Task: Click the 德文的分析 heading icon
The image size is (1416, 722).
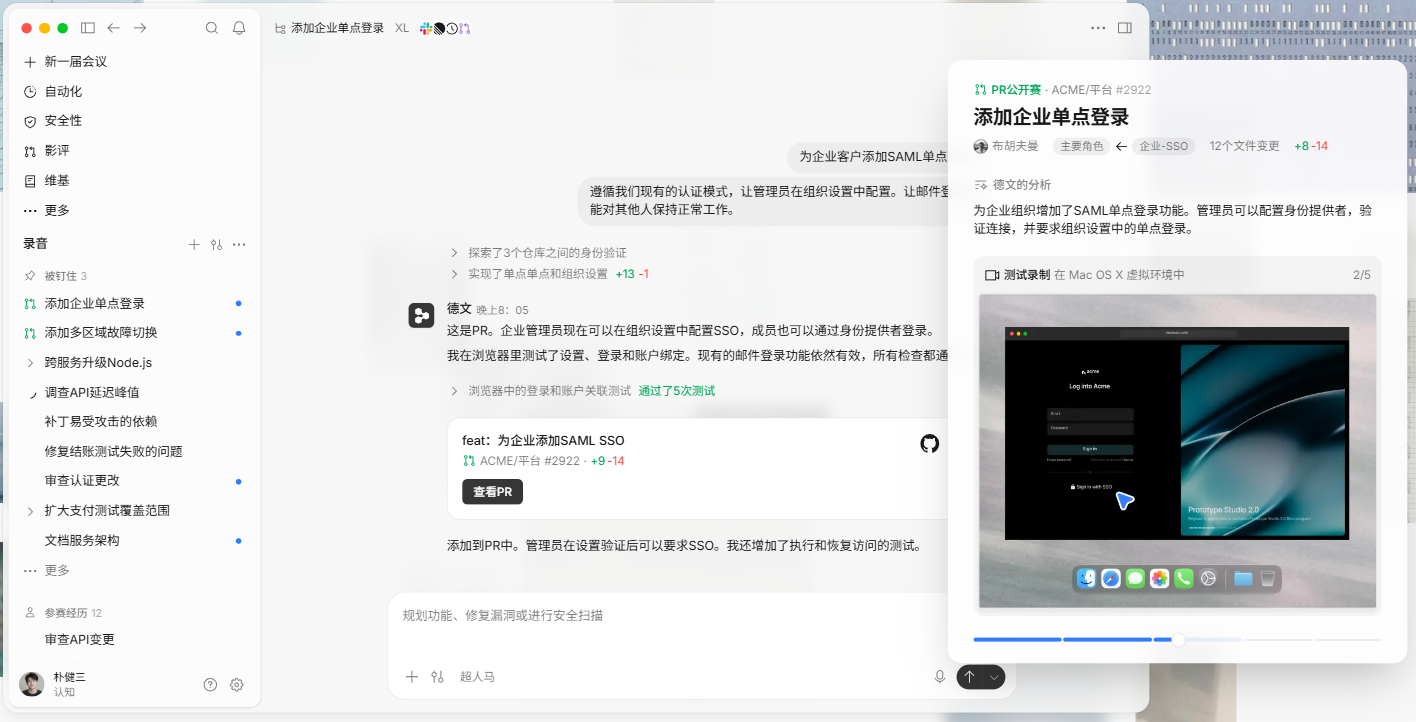Action: click(981, 185)
